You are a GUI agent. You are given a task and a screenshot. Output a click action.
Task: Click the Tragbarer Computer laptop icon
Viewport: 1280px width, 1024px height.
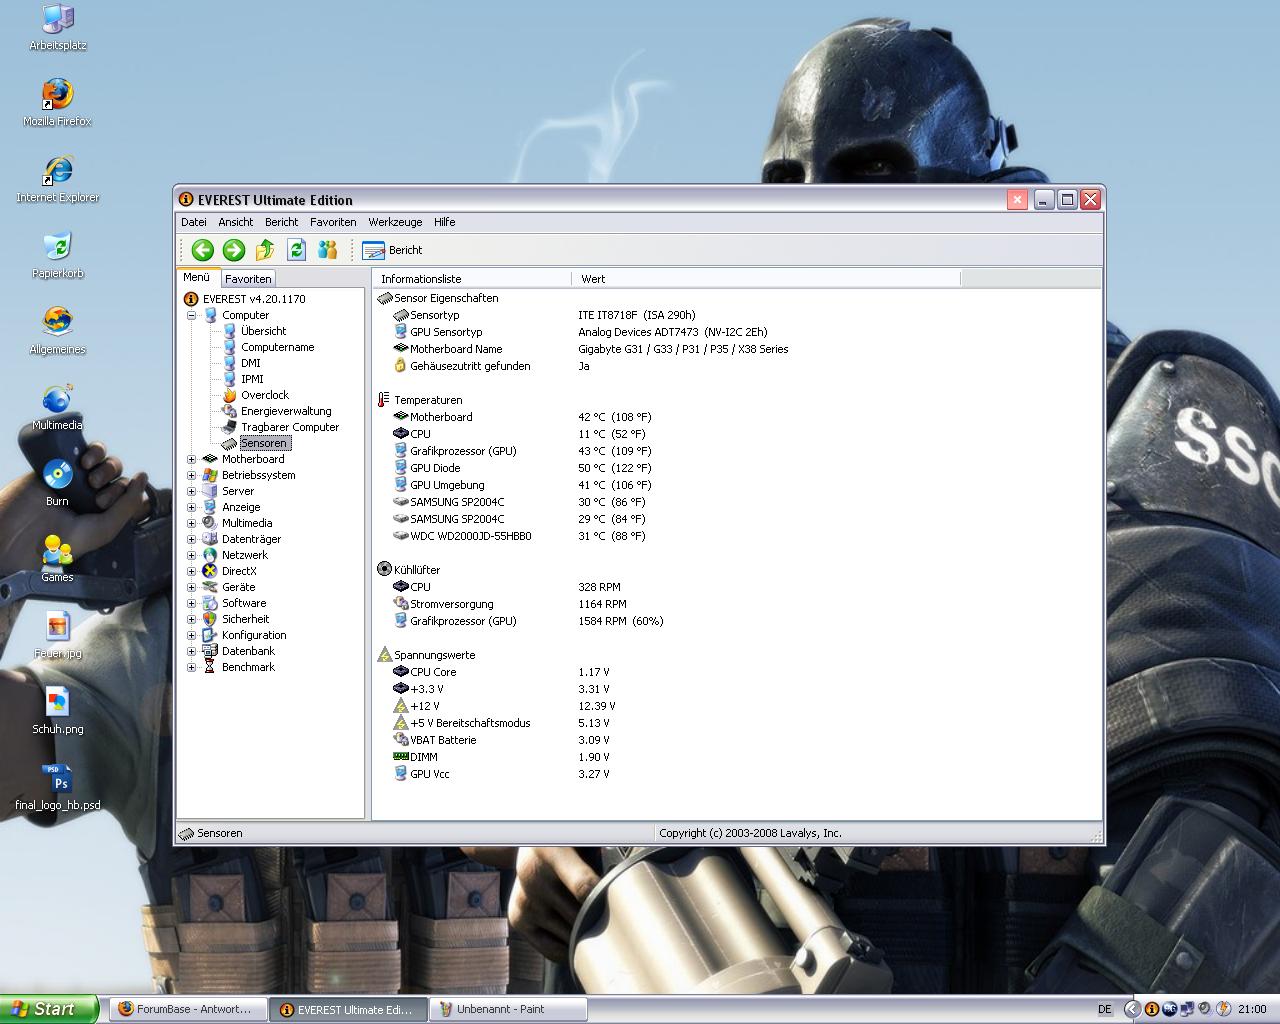tap(229, 427)
